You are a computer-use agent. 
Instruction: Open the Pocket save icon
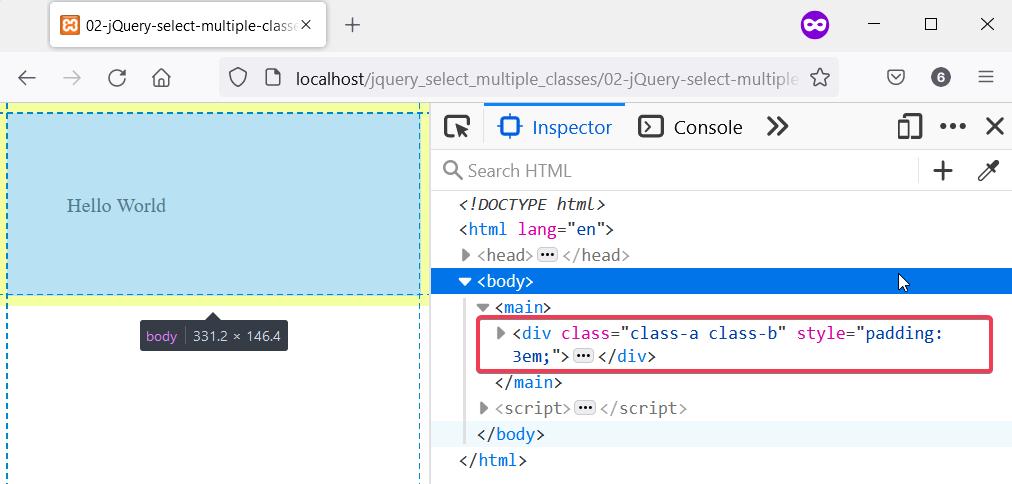tap(897, 78)
